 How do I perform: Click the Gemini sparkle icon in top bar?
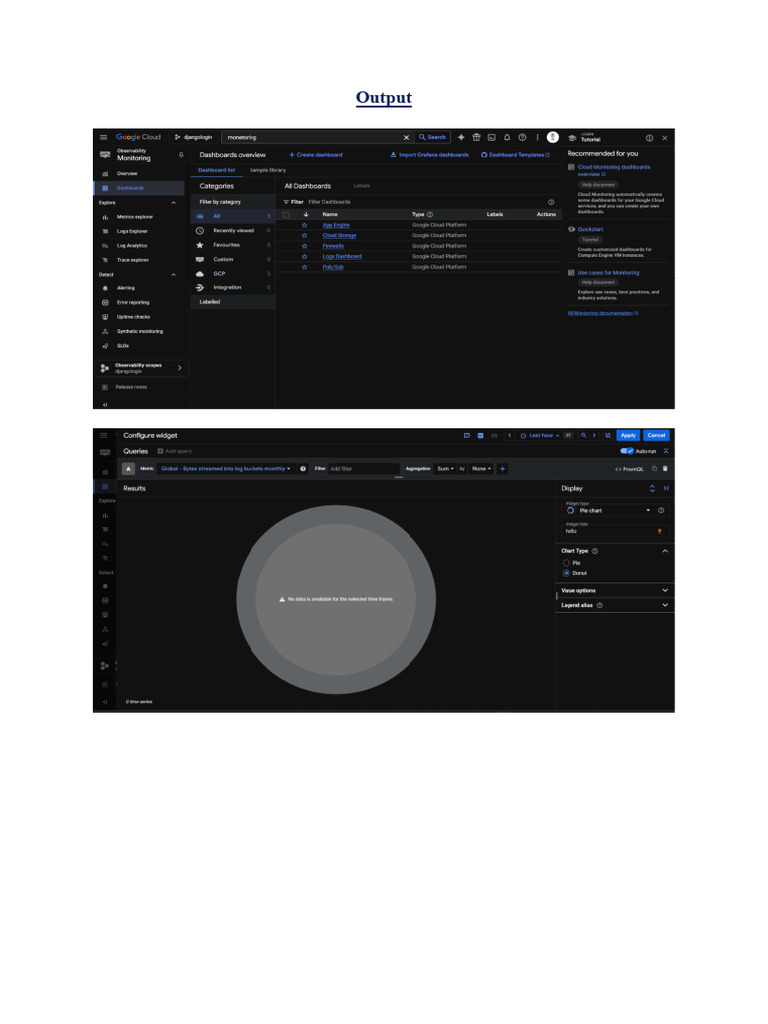461,137
